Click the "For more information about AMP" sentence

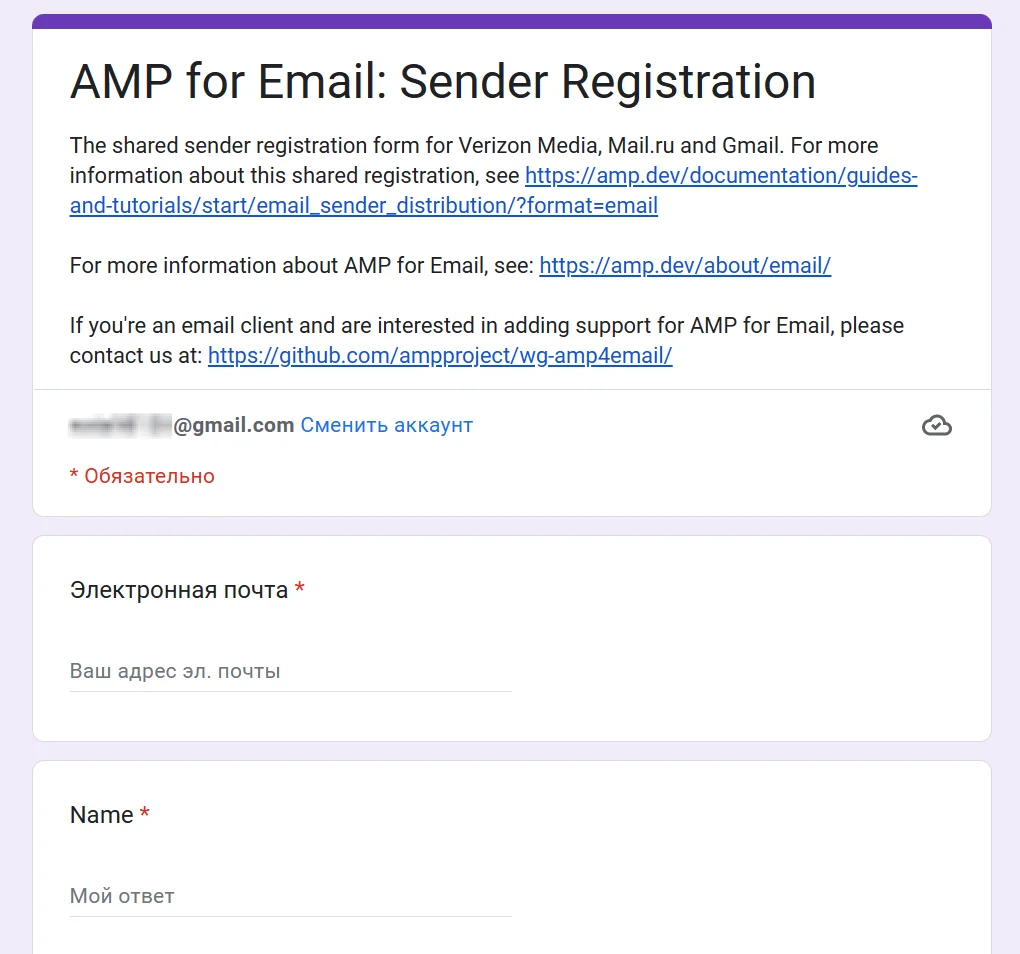pos(300,266)
